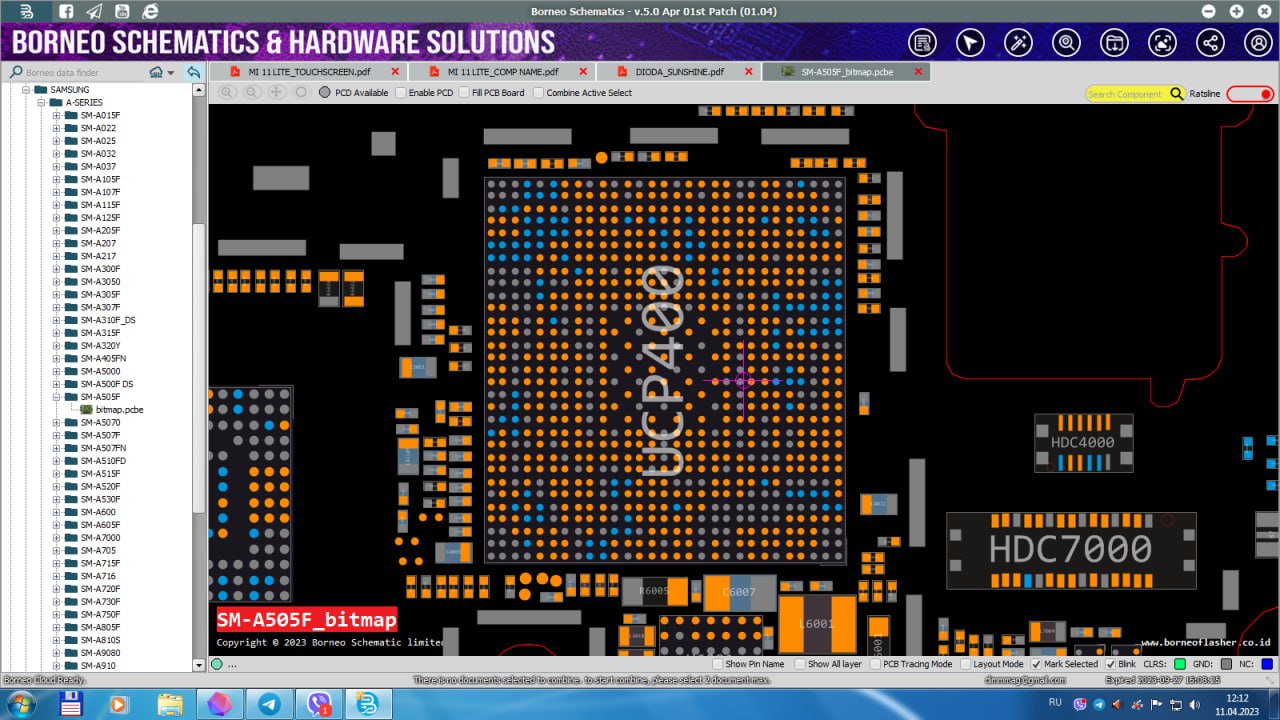Switch to DIODA_SUNSHINE.pdf tab
The width and height of the screenshot is (1280, 720).
click(679, 72)
